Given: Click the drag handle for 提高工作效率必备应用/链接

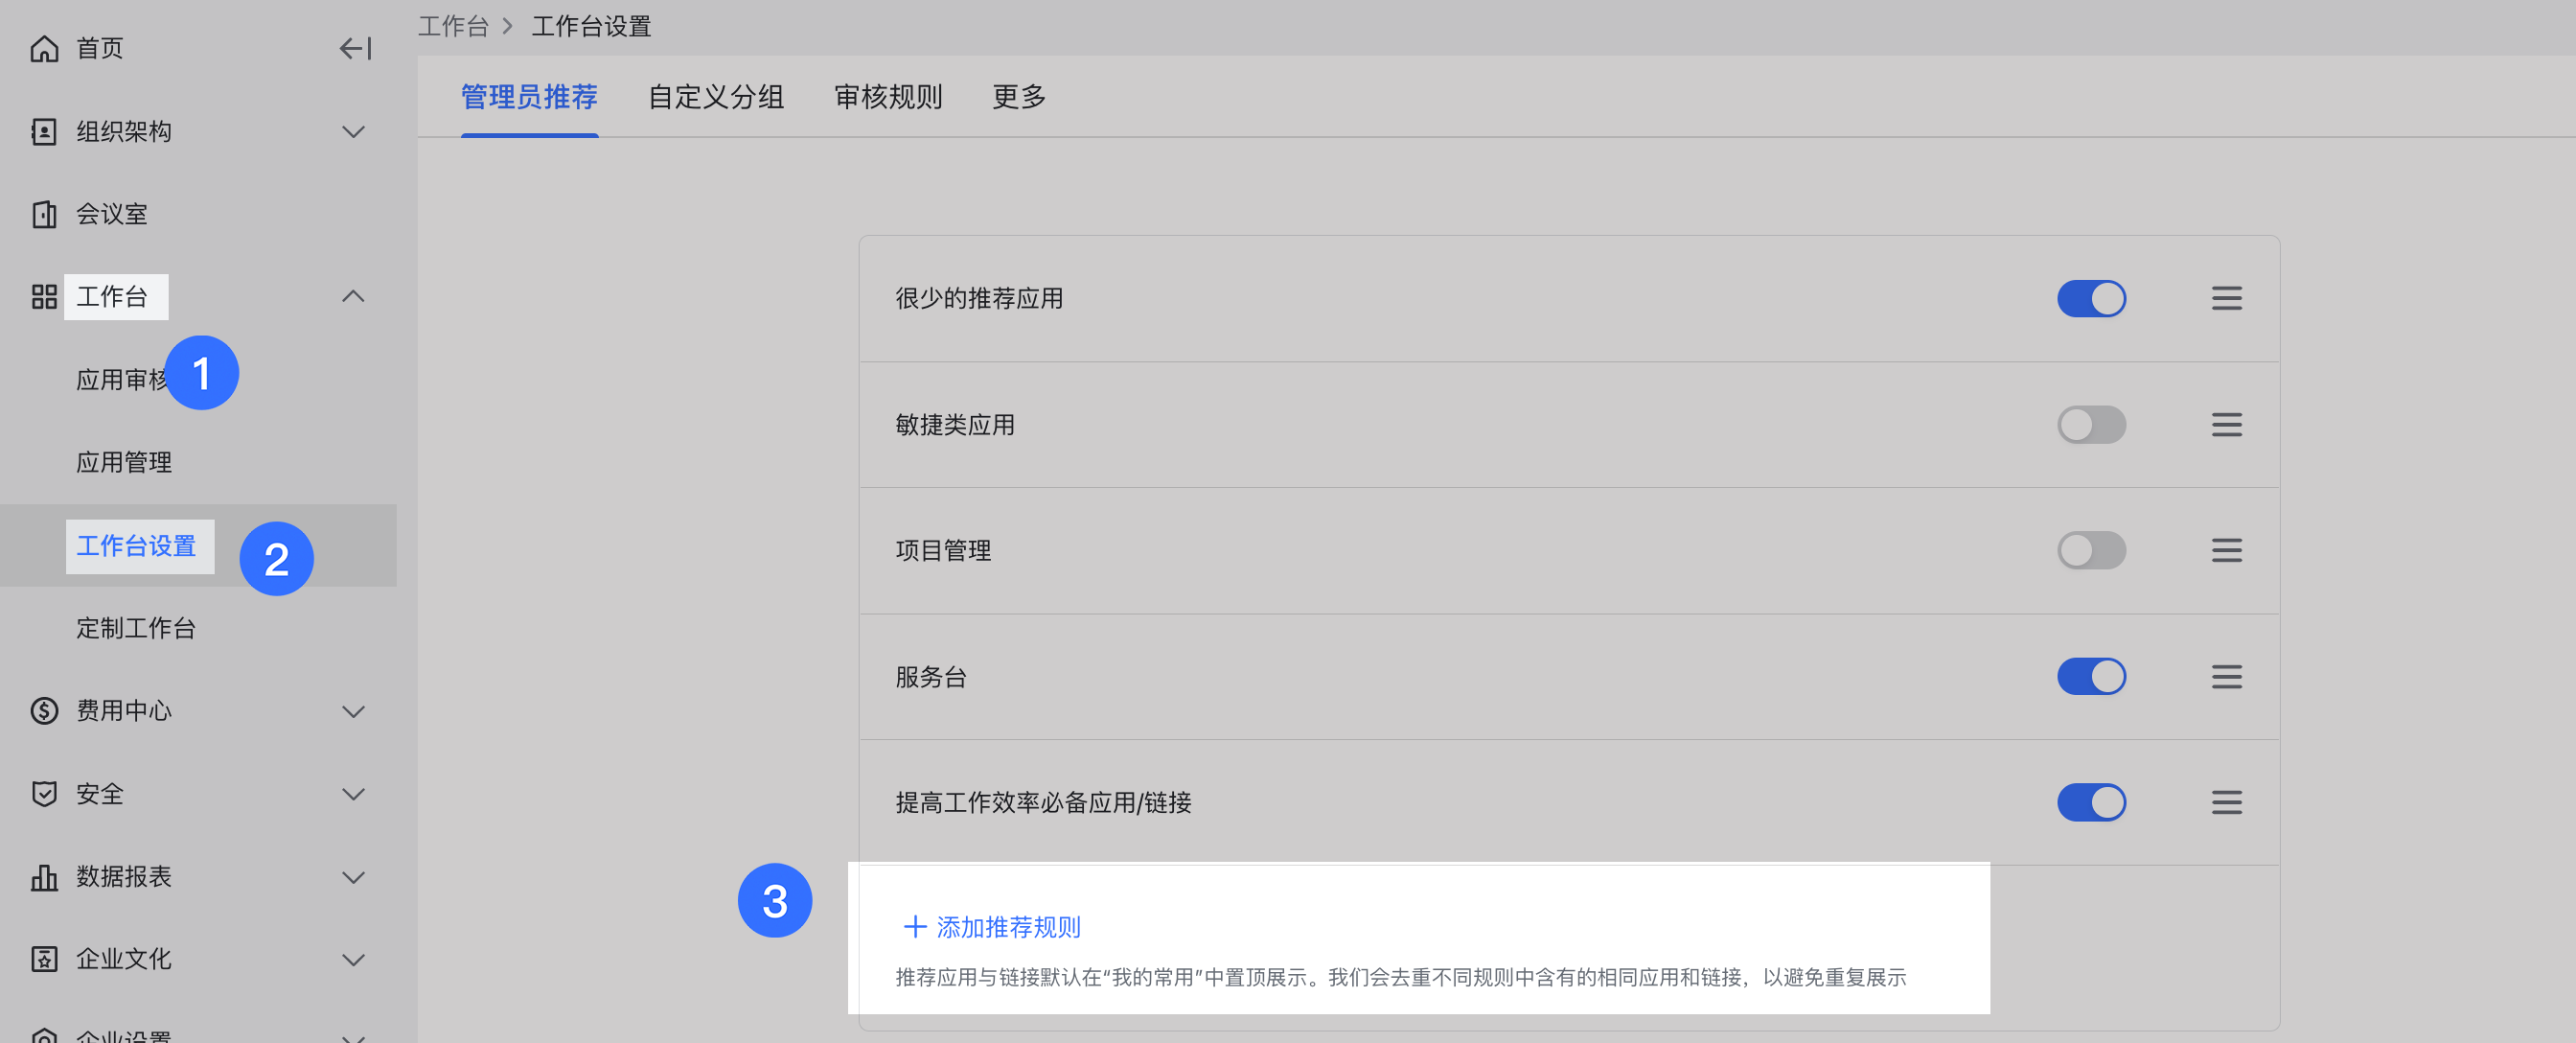Looking at the screenshot, I should tap(2226, 802).
